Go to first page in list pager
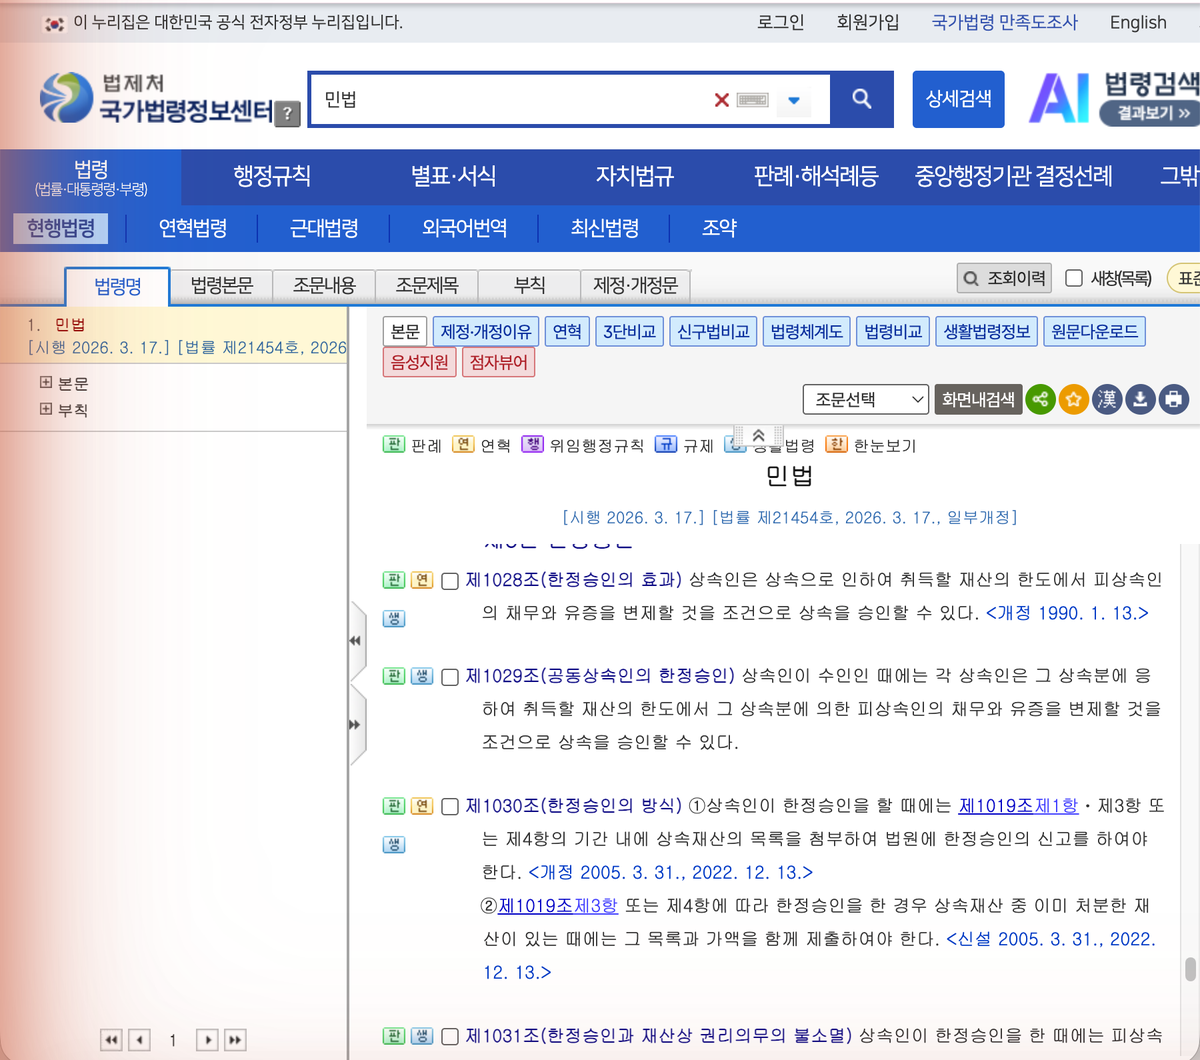Screen dimensions: 1200x1060 pyautogui.click(x=112, y=1040)
